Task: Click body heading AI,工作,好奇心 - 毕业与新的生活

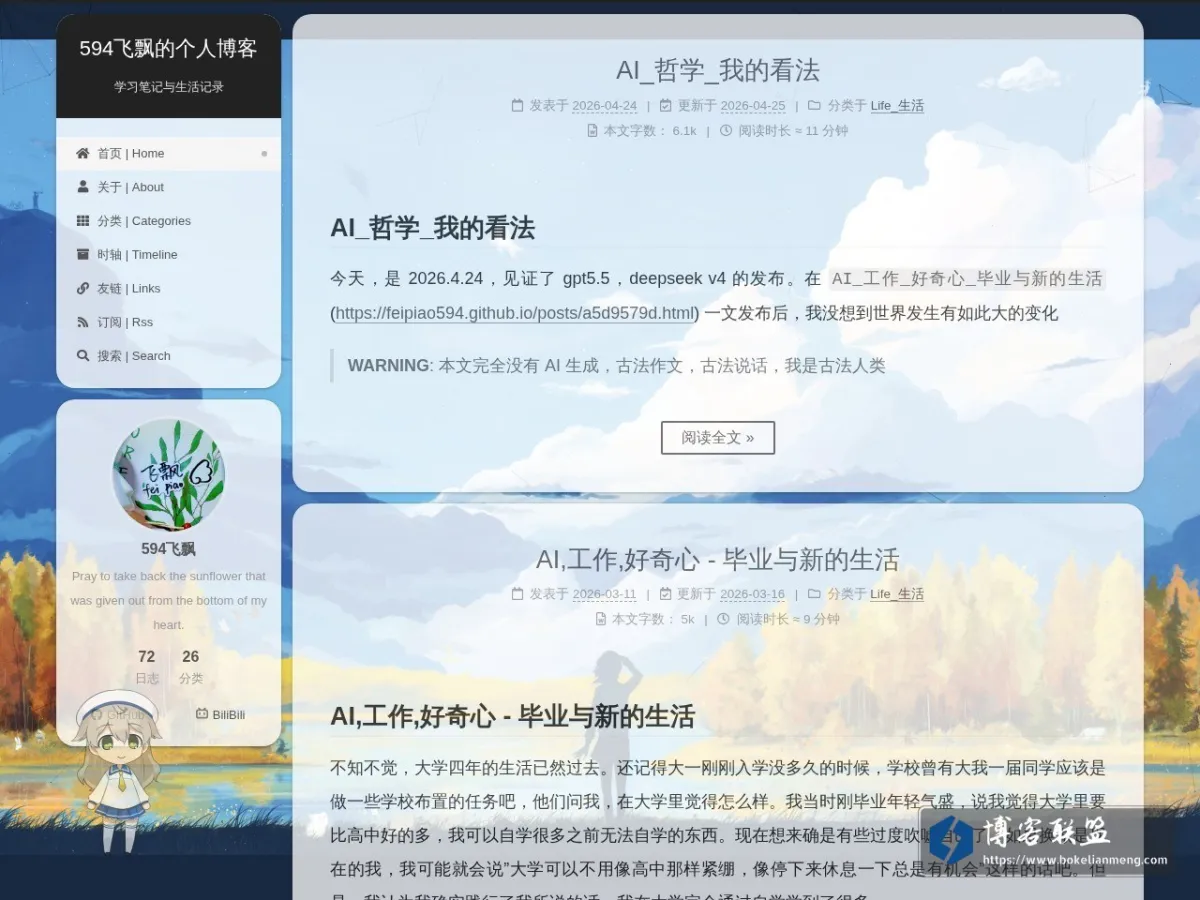Action: click(512, 717)
